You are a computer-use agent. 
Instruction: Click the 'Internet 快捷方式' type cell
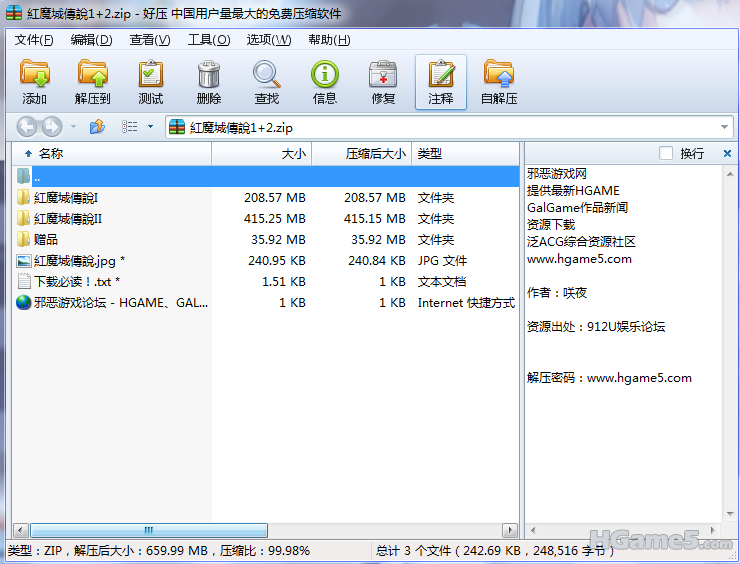tap(466, 303)
